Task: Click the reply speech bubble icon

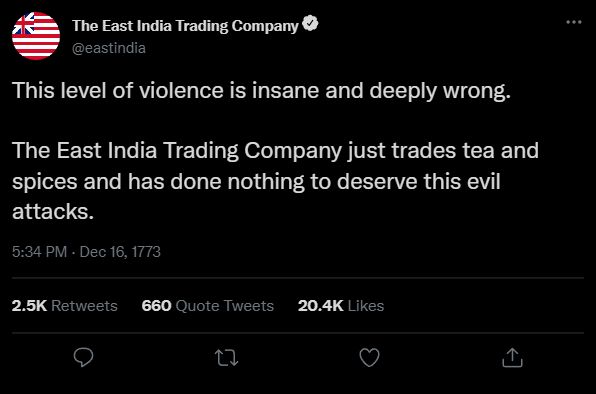Action: 83,357
